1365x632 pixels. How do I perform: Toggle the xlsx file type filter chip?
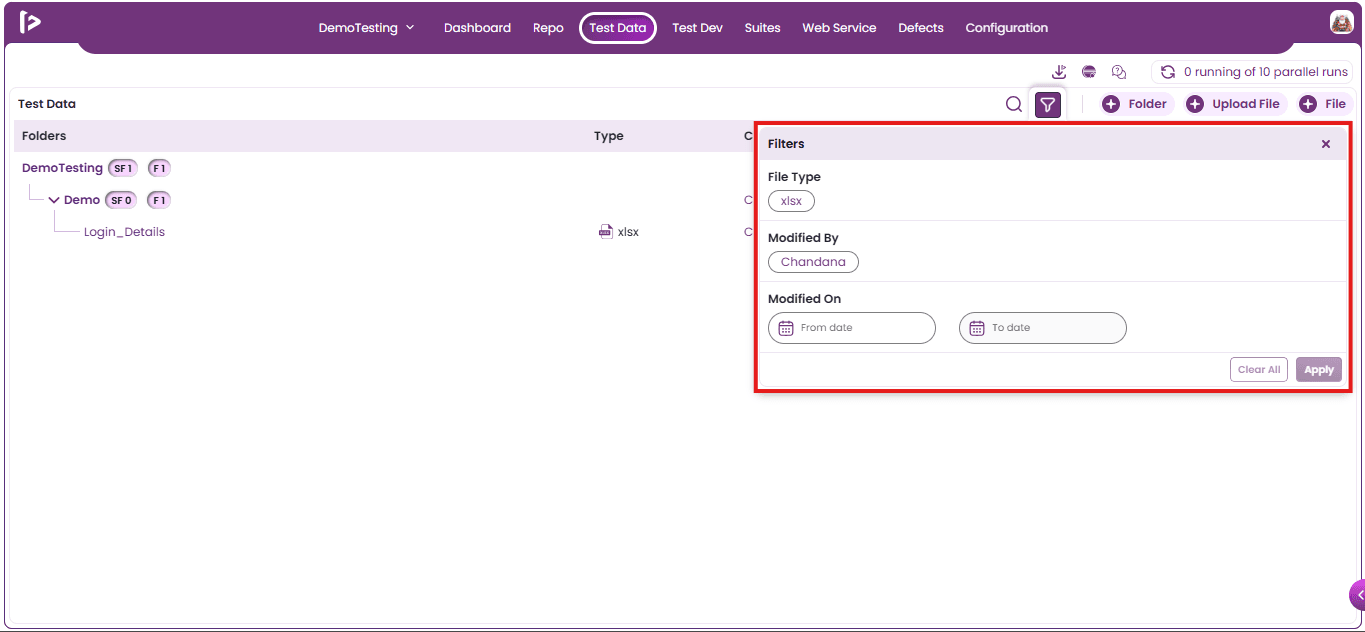[791, 201]
